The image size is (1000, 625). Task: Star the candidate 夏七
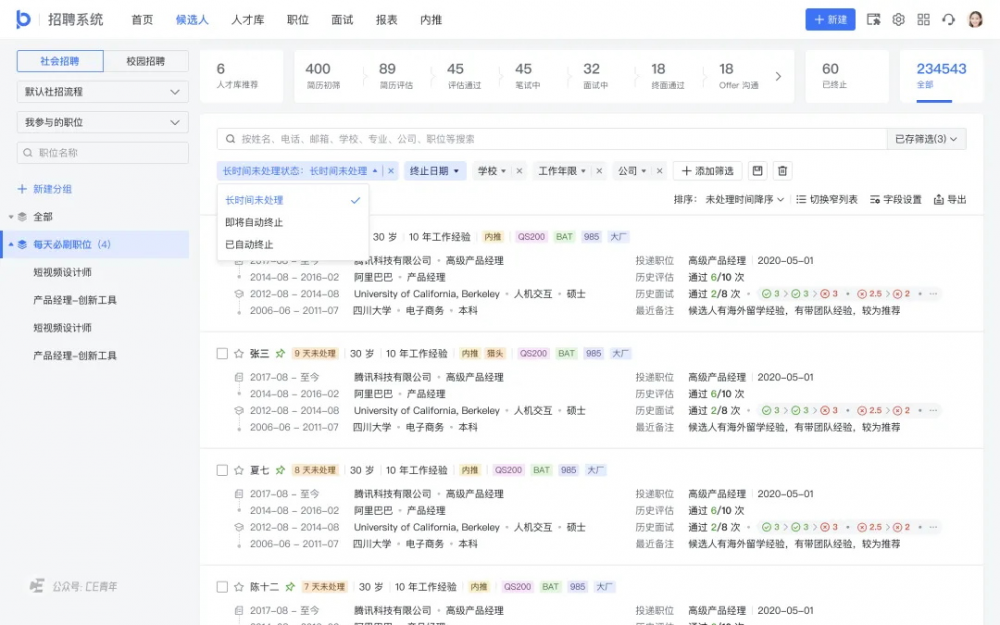tap(239, 470)
